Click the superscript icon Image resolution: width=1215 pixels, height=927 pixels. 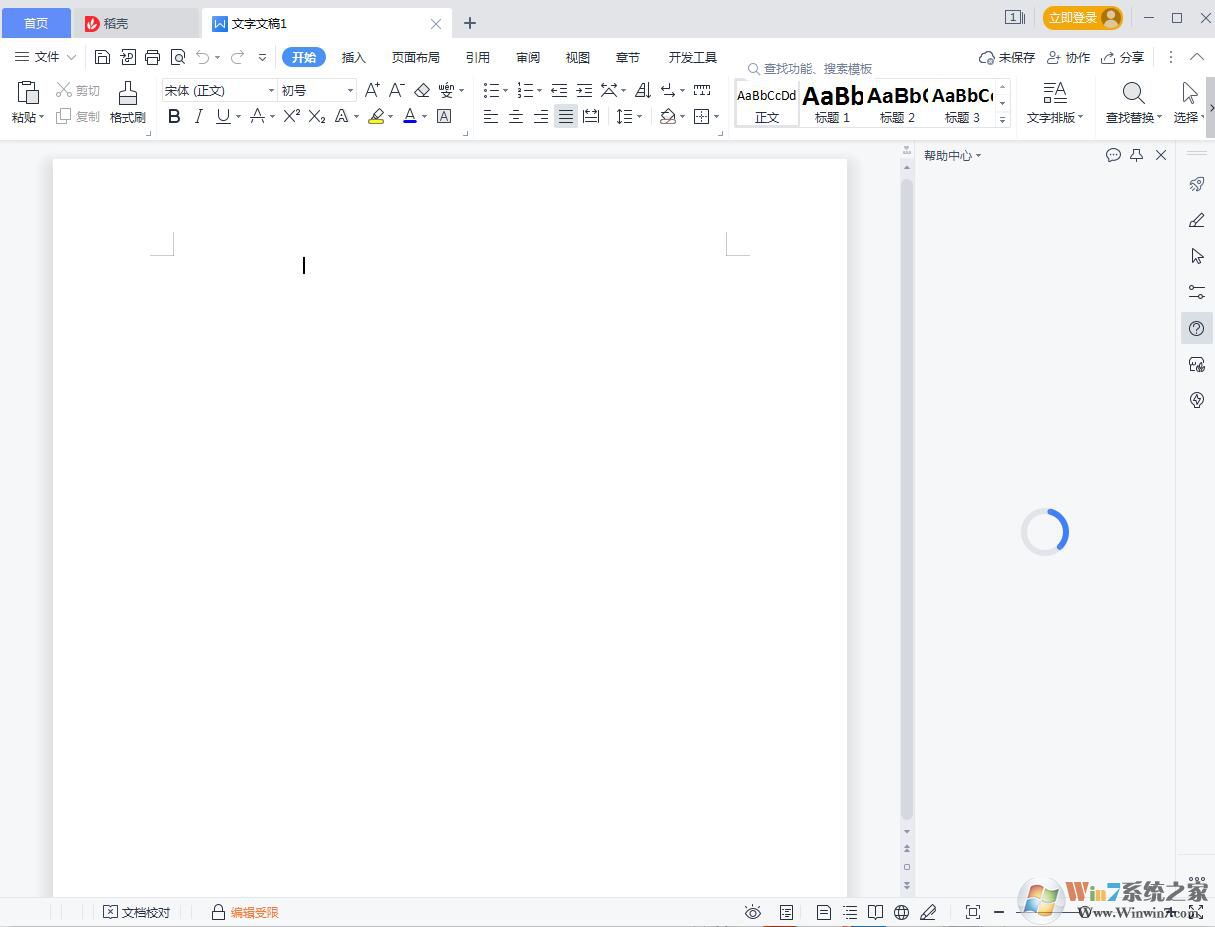[291, 116]
